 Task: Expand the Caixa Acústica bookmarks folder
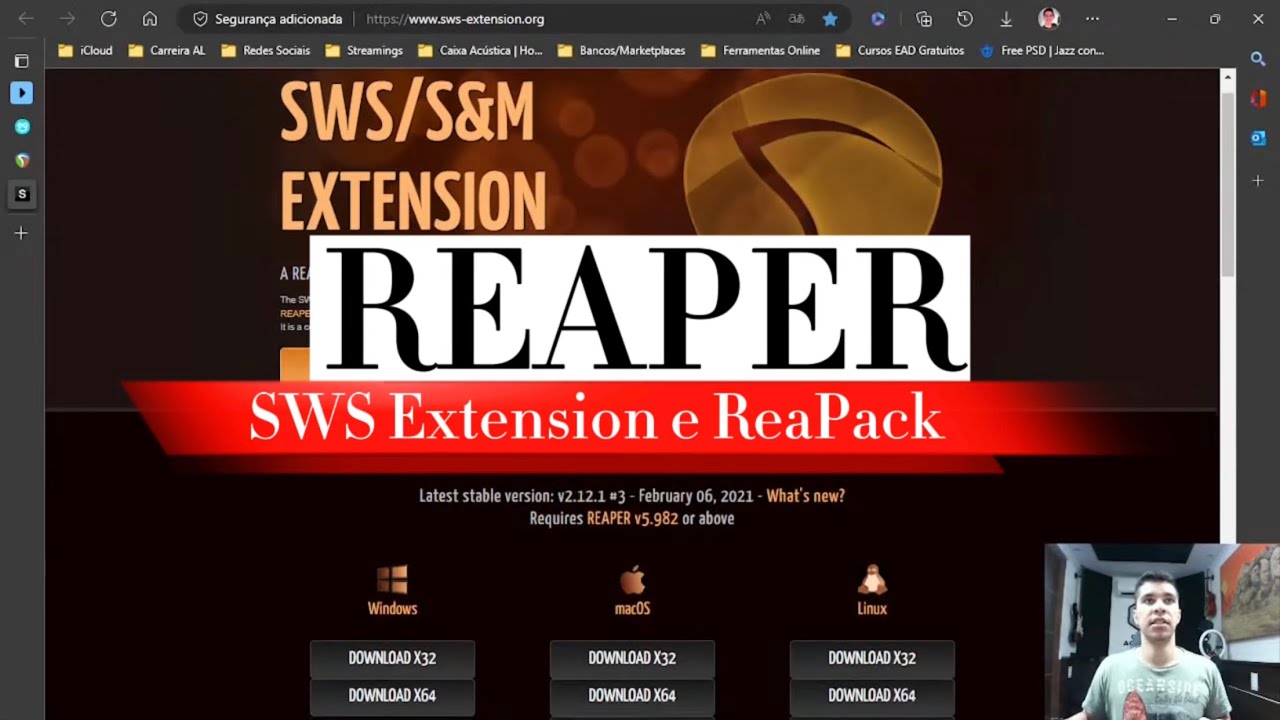(480, 50)
